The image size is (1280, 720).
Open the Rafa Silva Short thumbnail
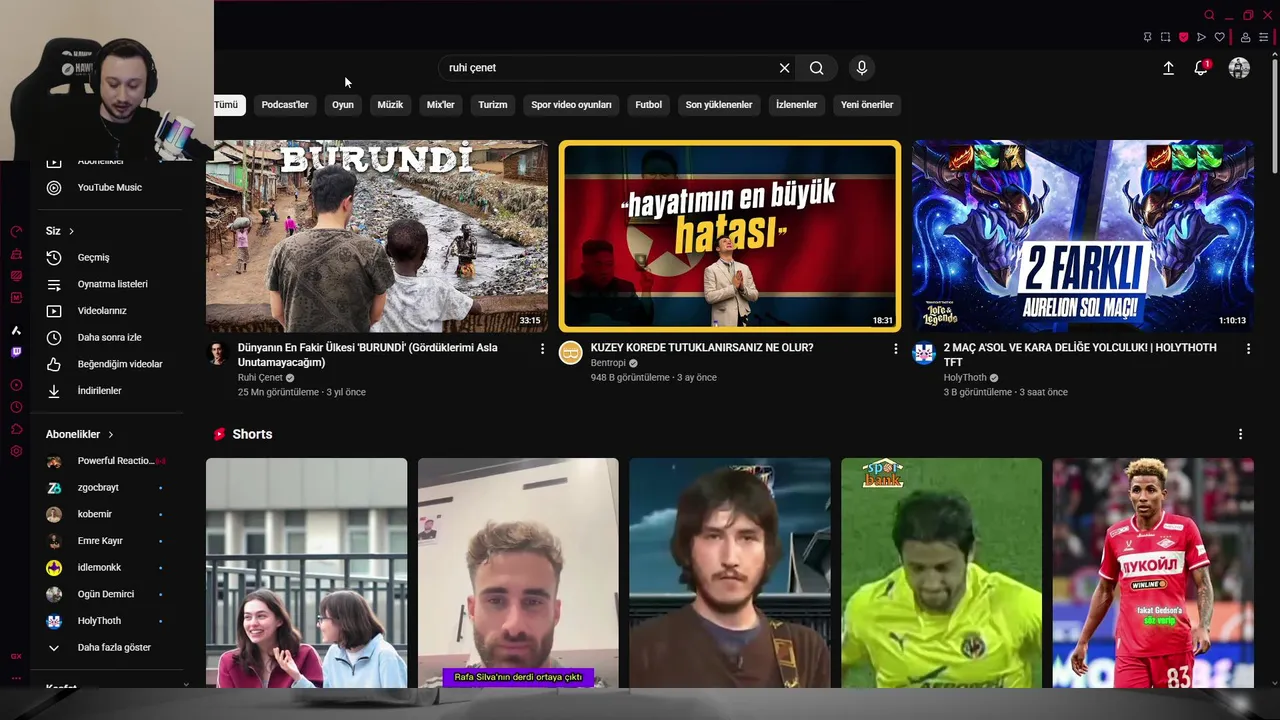(x=518, y=573)
